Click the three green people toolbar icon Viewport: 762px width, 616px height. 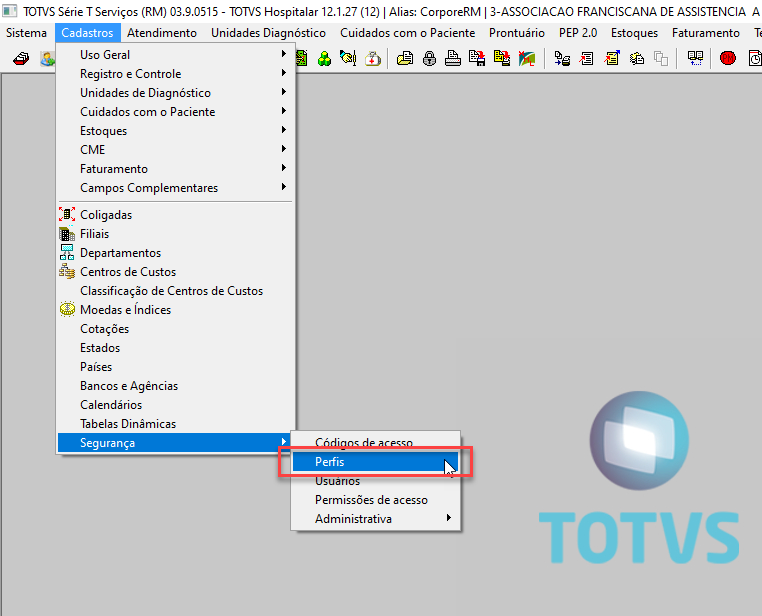pyautogui.click(x=324, y=59)
